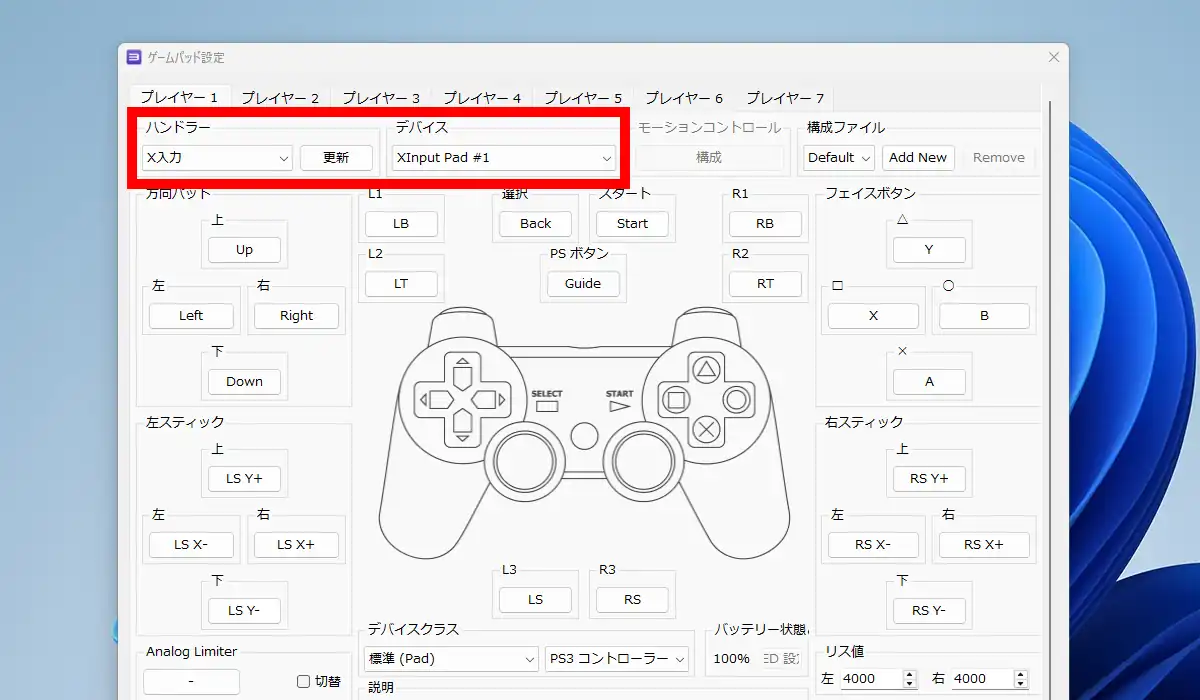Switch to the プレイヤー 2 tab

coord(280,98)
